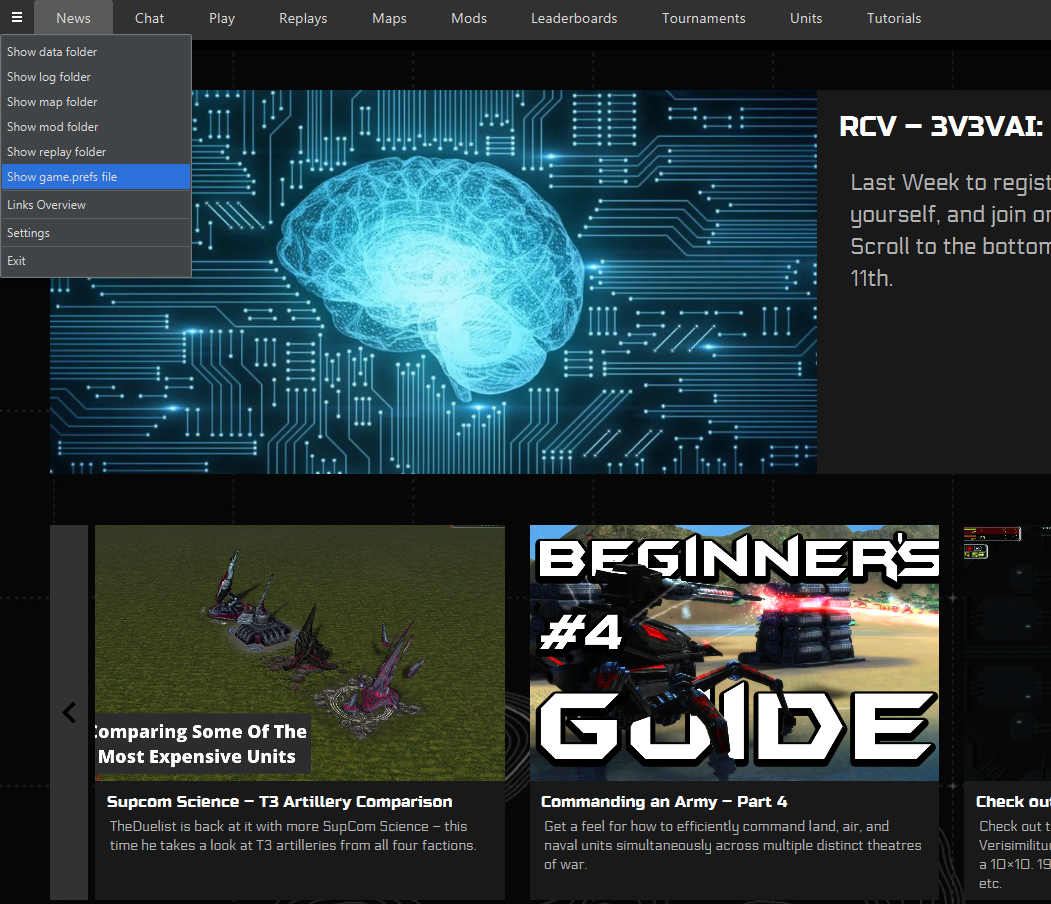The height and width of the screenshot is (904, 1051).
Task: Click the 'TheDuelist is back at it' description
Action: coord(293,836)
